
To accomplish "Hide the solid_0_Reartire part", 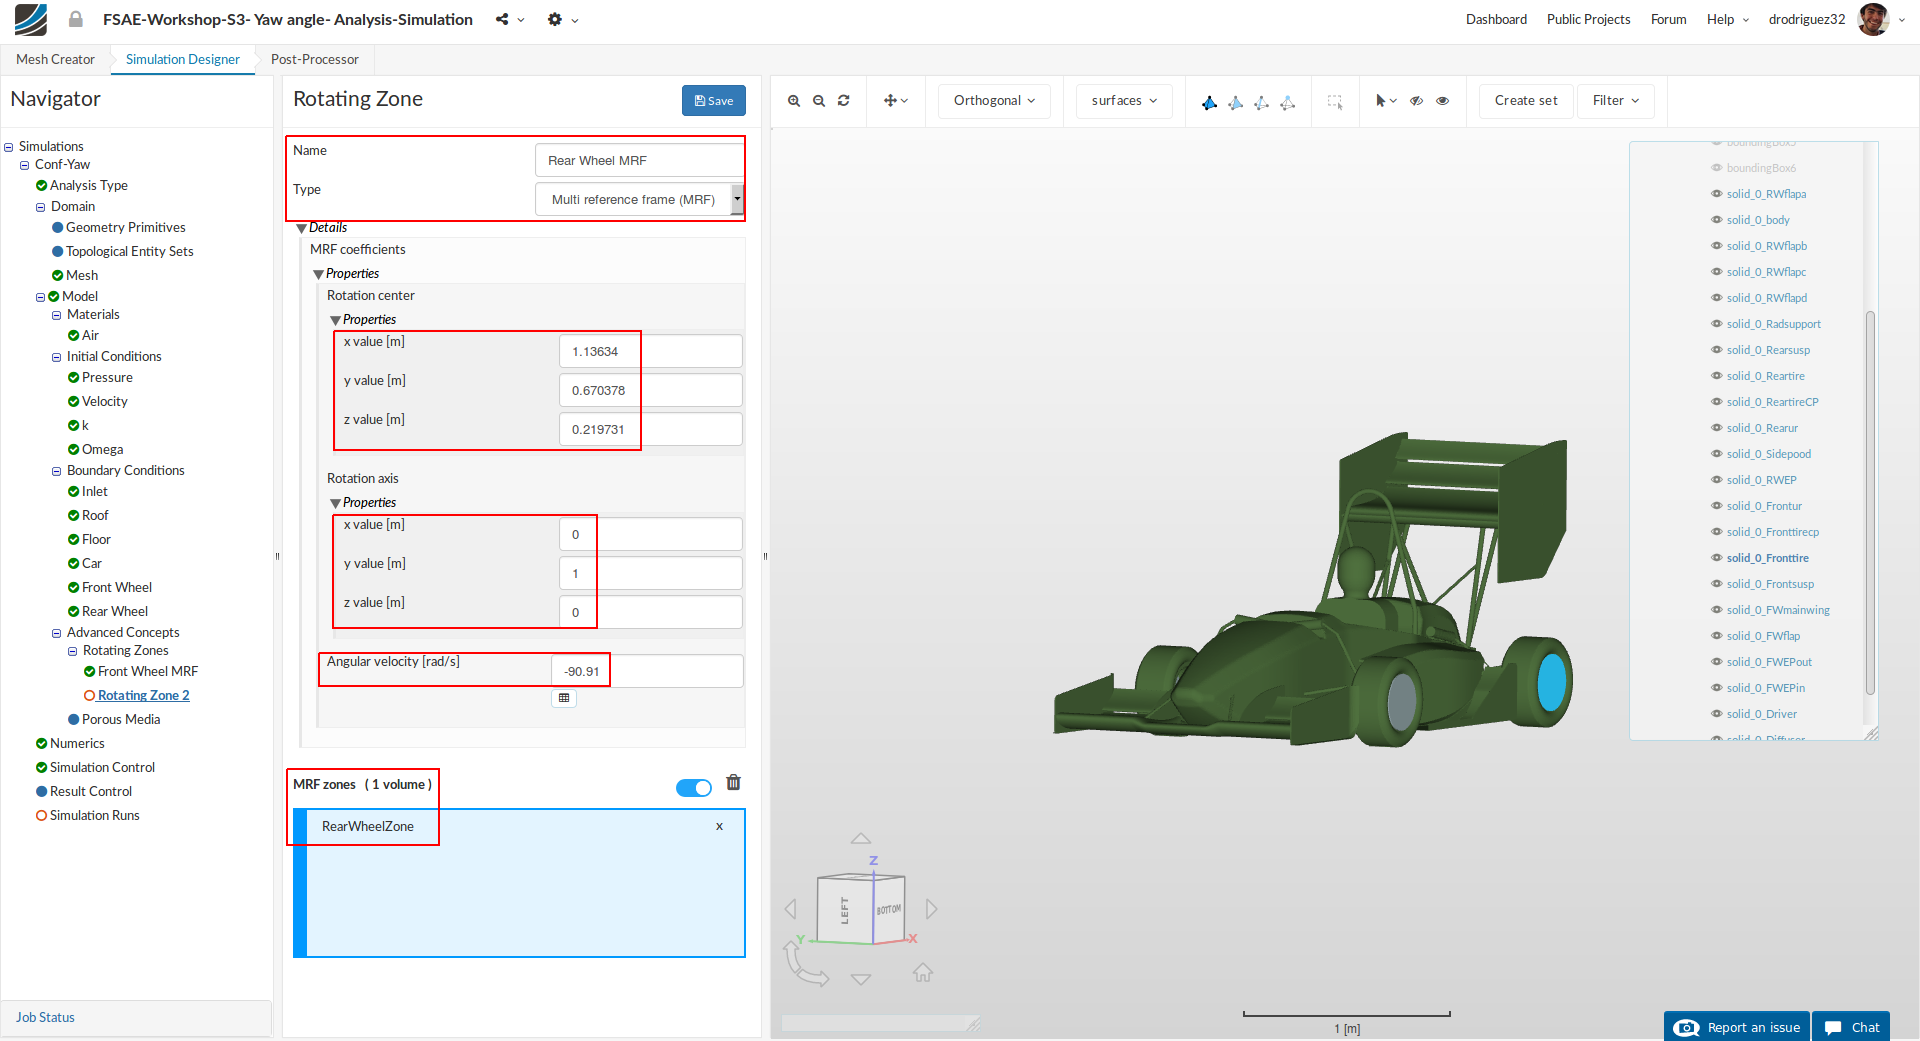I will point(1717,376).
